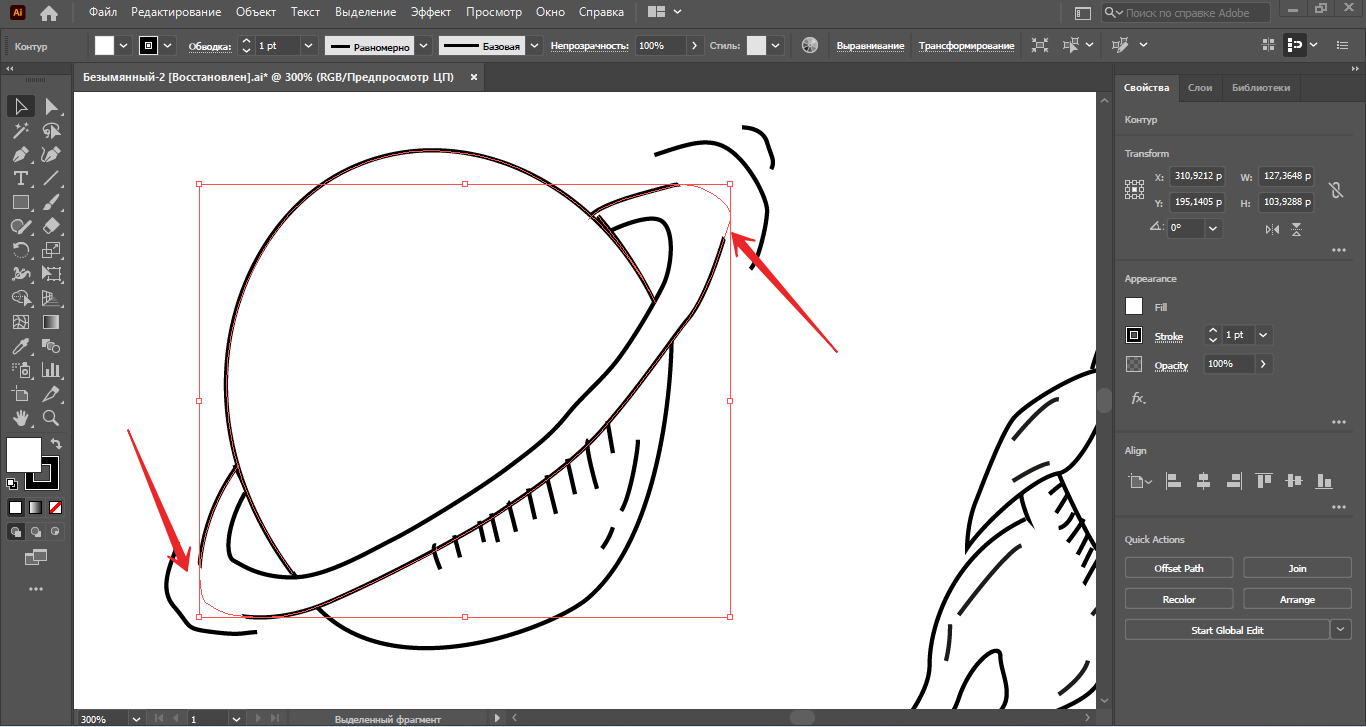Viewport: 1366px width, 727px height.
Task: Open the variable width profile dropdown (Равномерно)
Action: (x=424, y=46)
